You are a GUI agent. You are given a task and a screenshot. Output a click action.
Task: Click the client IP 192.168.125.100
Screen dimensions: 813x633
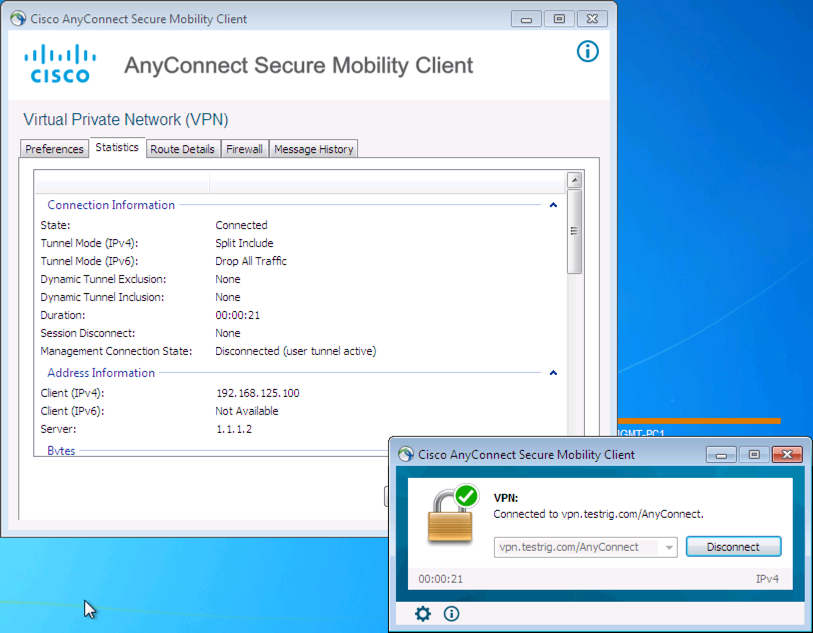258,393
